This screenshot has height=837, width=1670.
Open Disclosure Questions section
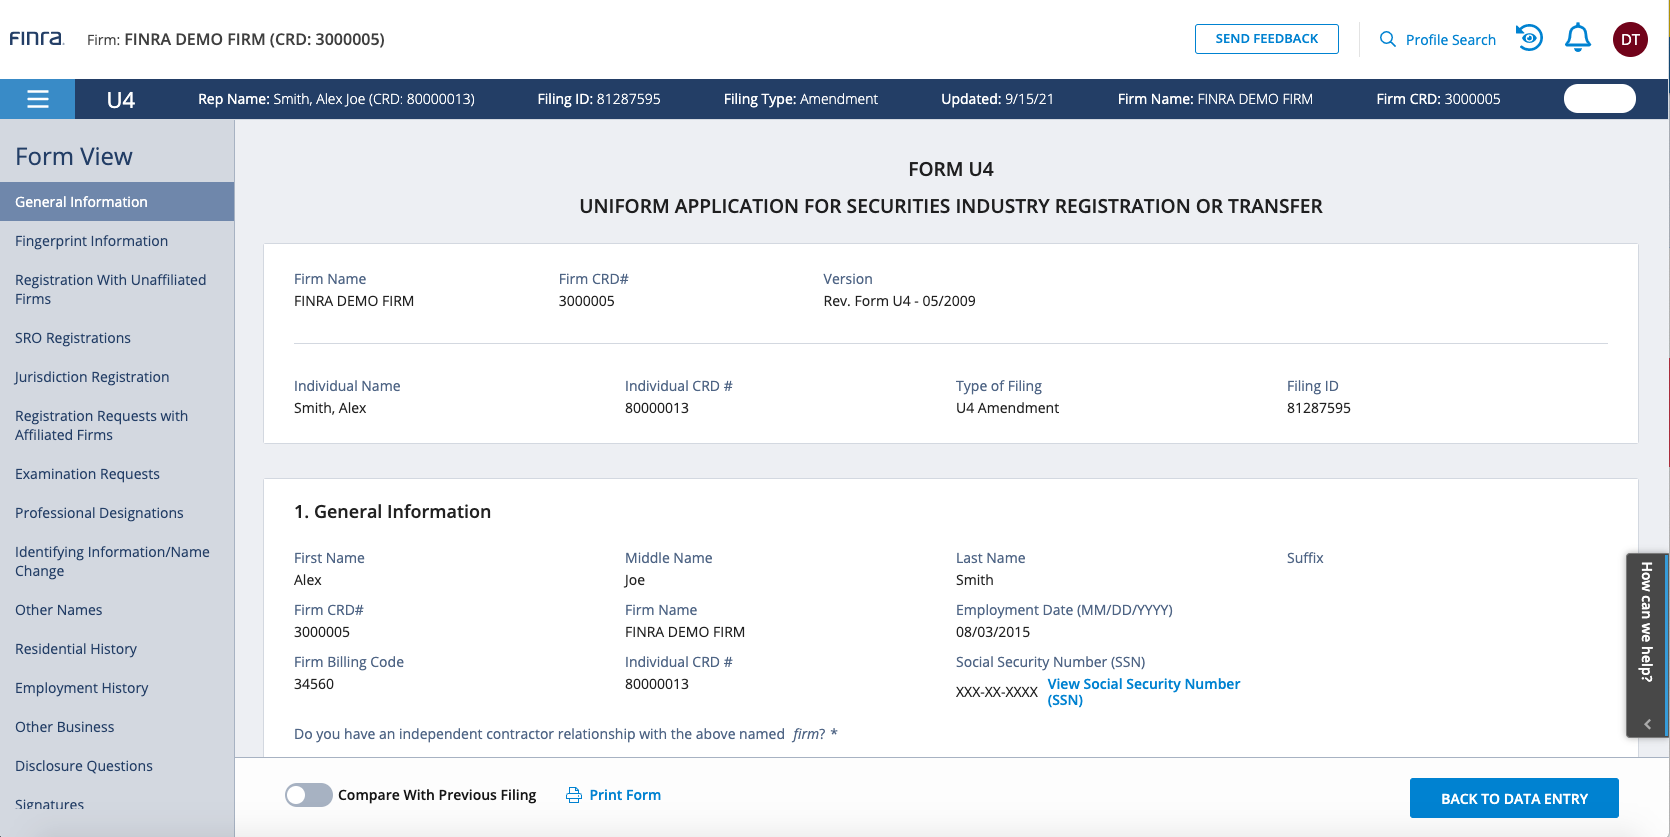click(84, 766)
